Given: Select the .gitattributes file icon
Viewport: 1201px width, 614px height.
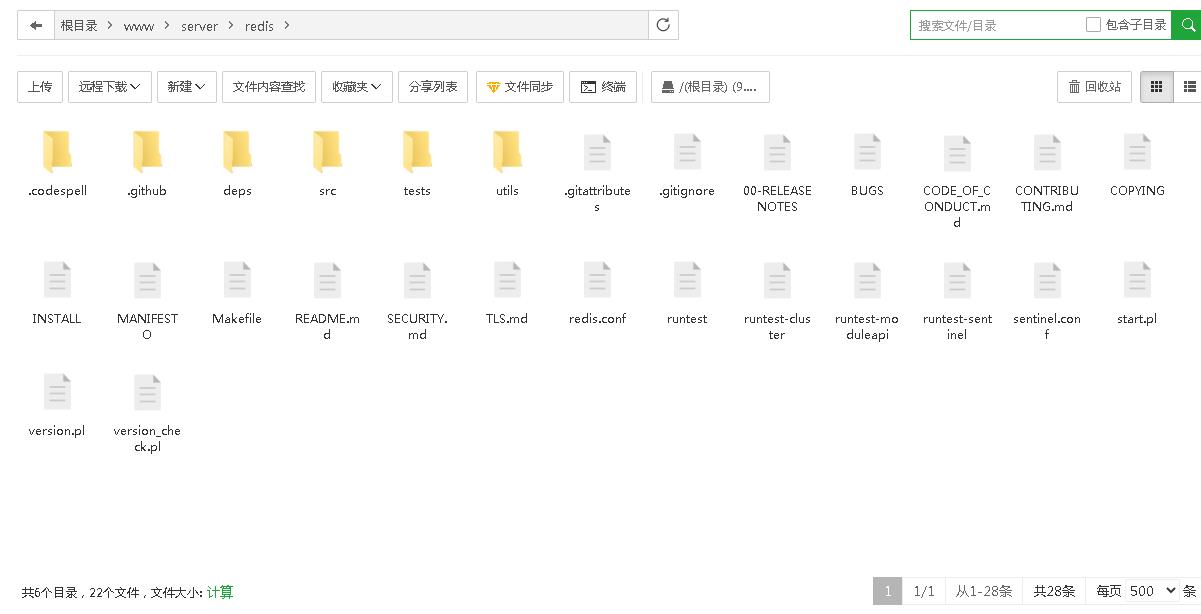Looking at the screenshot, I should pyautogui.click(x=597, y=152).
